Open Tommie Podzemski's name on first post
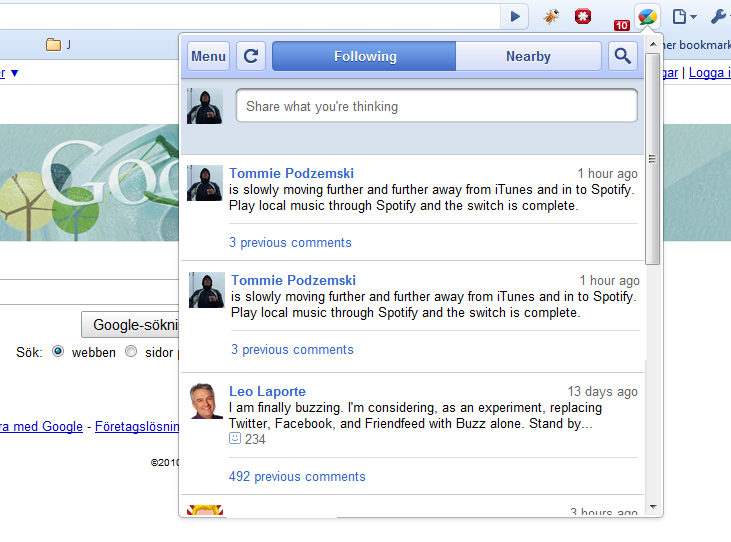This screenshot has width=731, height=542. (291, 173)
